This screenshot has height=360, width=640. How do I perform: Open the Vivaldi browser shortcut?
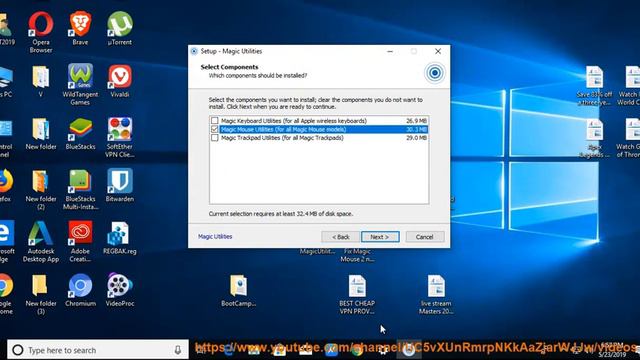point(120,81)
